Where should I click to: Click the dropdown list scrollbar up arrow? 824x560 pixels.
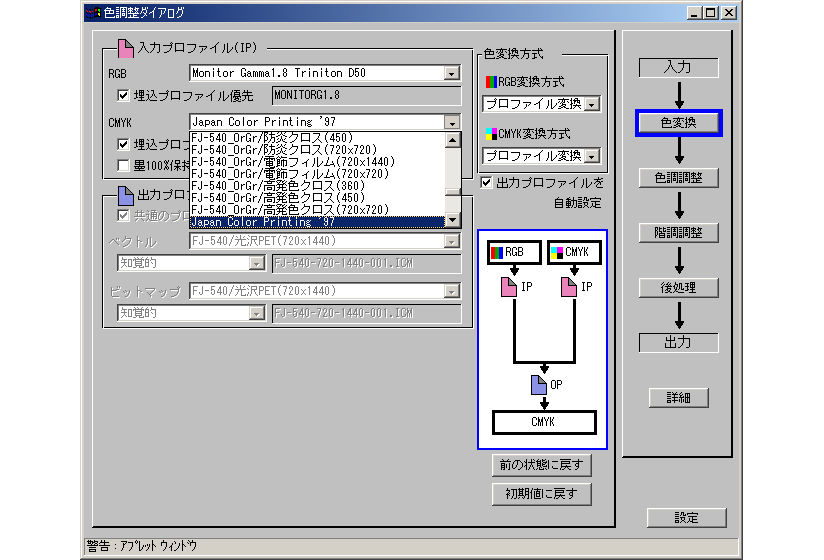click(x=453, y=139)
